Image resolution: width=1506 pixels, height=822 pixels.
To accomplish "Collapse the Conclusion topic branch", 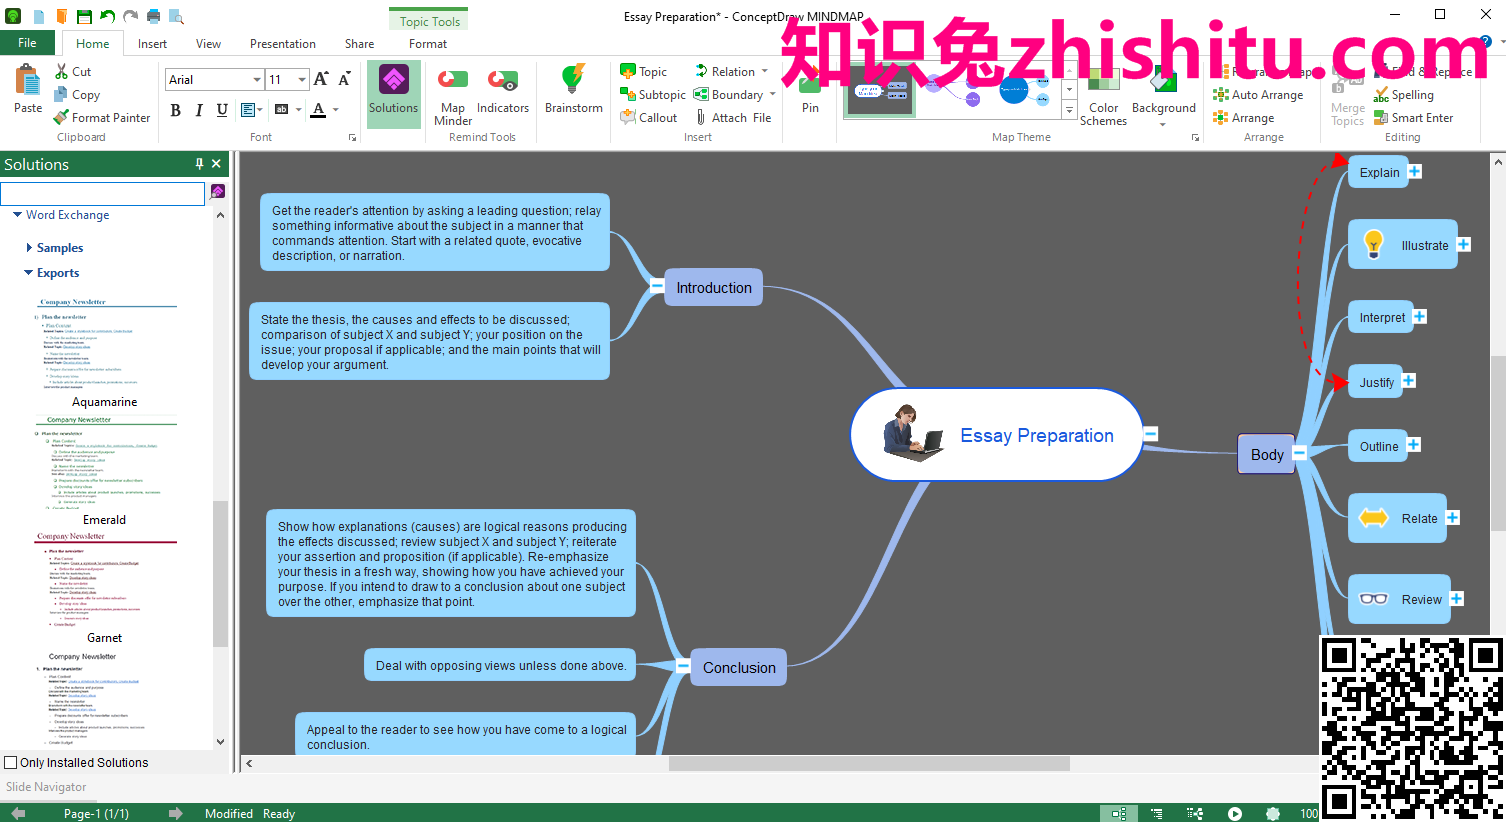I will 683,666.
